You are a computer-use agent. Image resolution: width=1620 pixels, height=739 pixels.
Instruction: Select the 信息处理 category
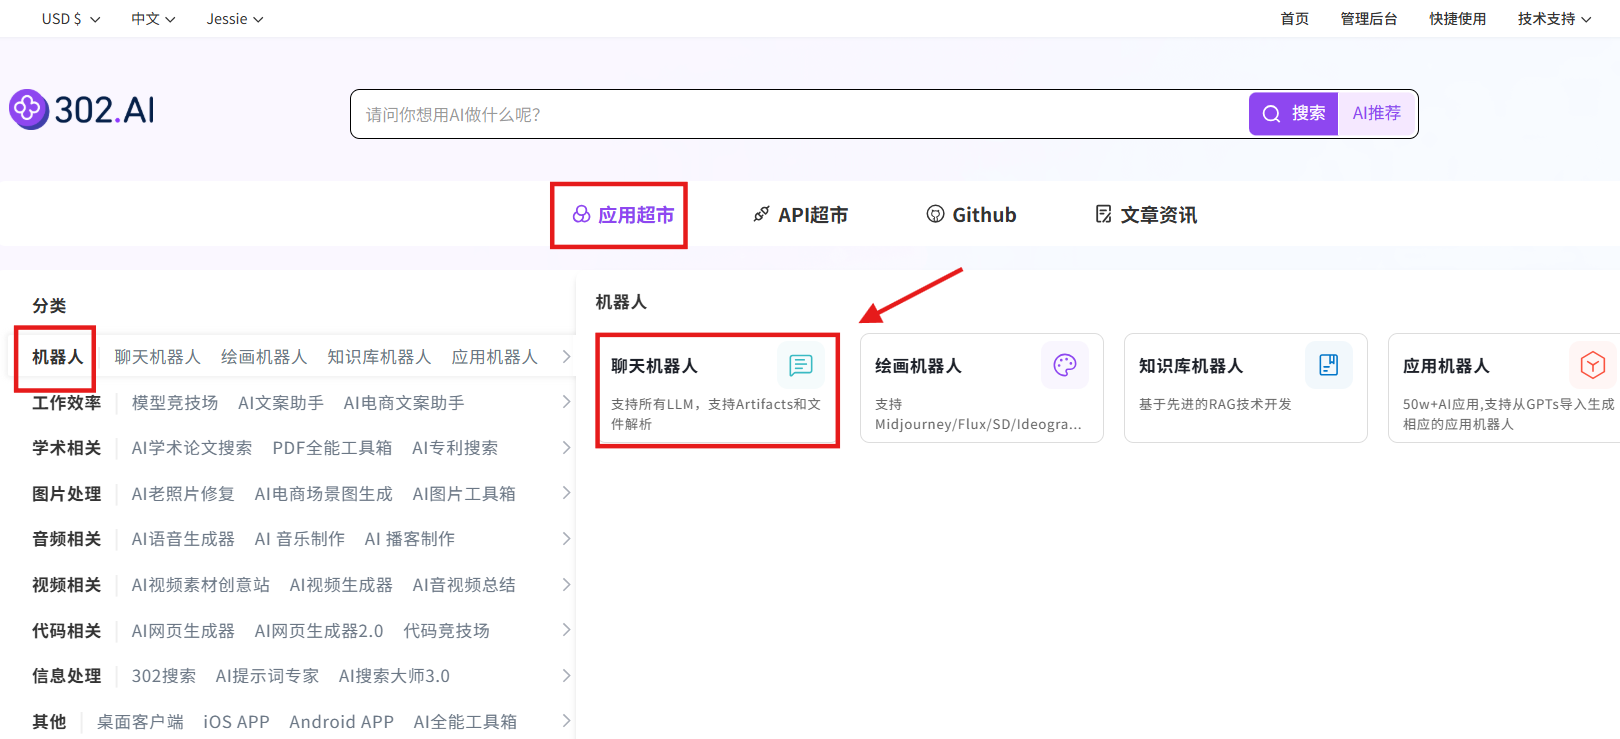66,676
